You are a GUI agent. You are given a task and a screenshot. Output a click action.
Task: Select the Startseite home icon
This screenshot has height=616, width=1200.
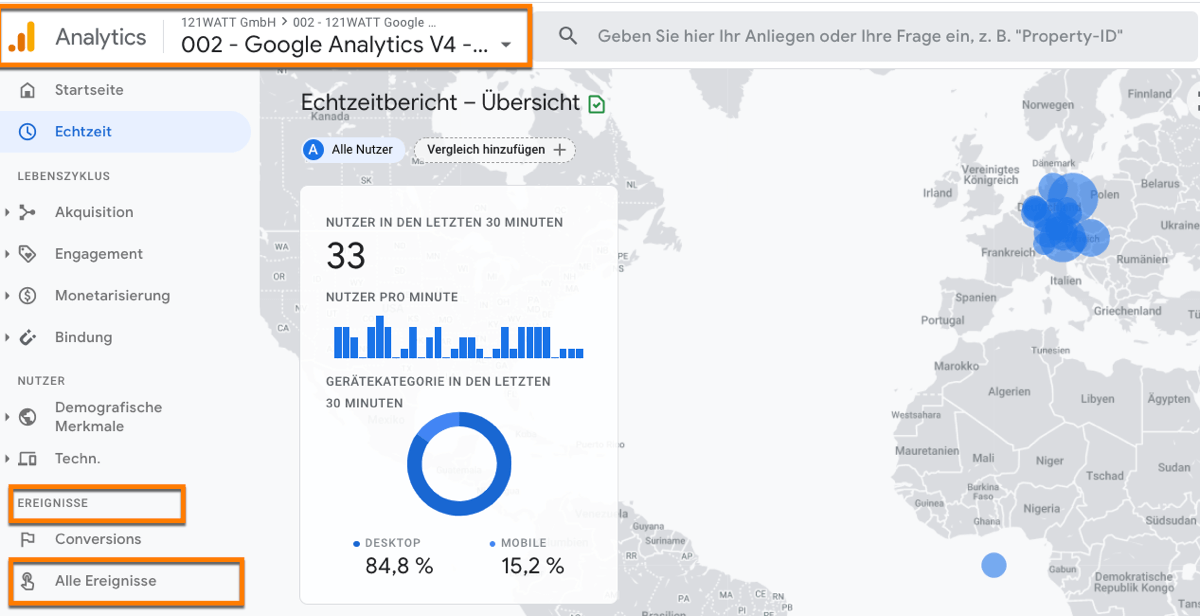30,89
